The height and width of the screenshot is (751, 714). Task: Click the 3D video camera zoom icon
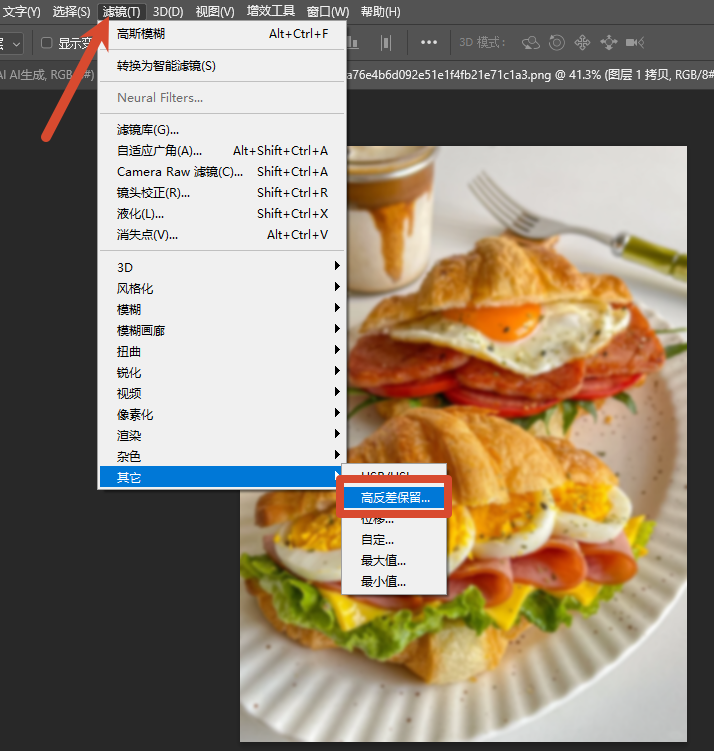click(635, 43)
